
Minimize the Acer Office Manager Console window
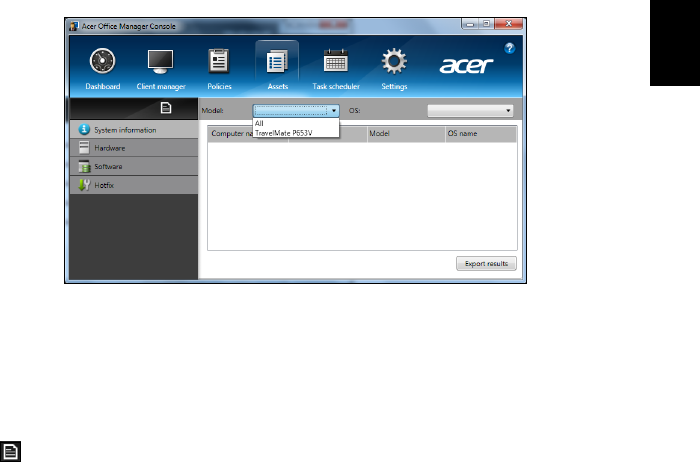pyautogui.click(x=470, y=24)
